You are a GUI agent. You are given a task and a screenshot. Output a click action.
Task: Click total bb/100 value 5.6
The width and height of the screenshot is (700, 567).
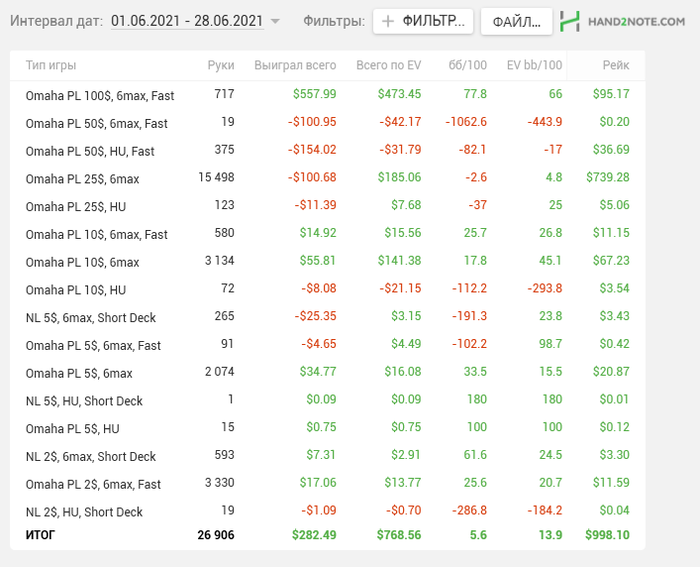(x=478, y=535)
